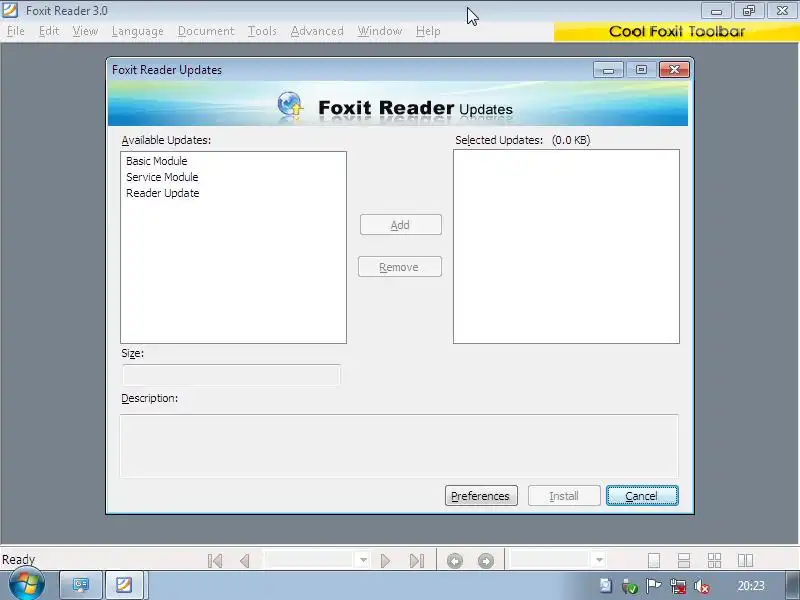Open zoom level dropdown in status bar
The image size is (800, 600).
599,560
